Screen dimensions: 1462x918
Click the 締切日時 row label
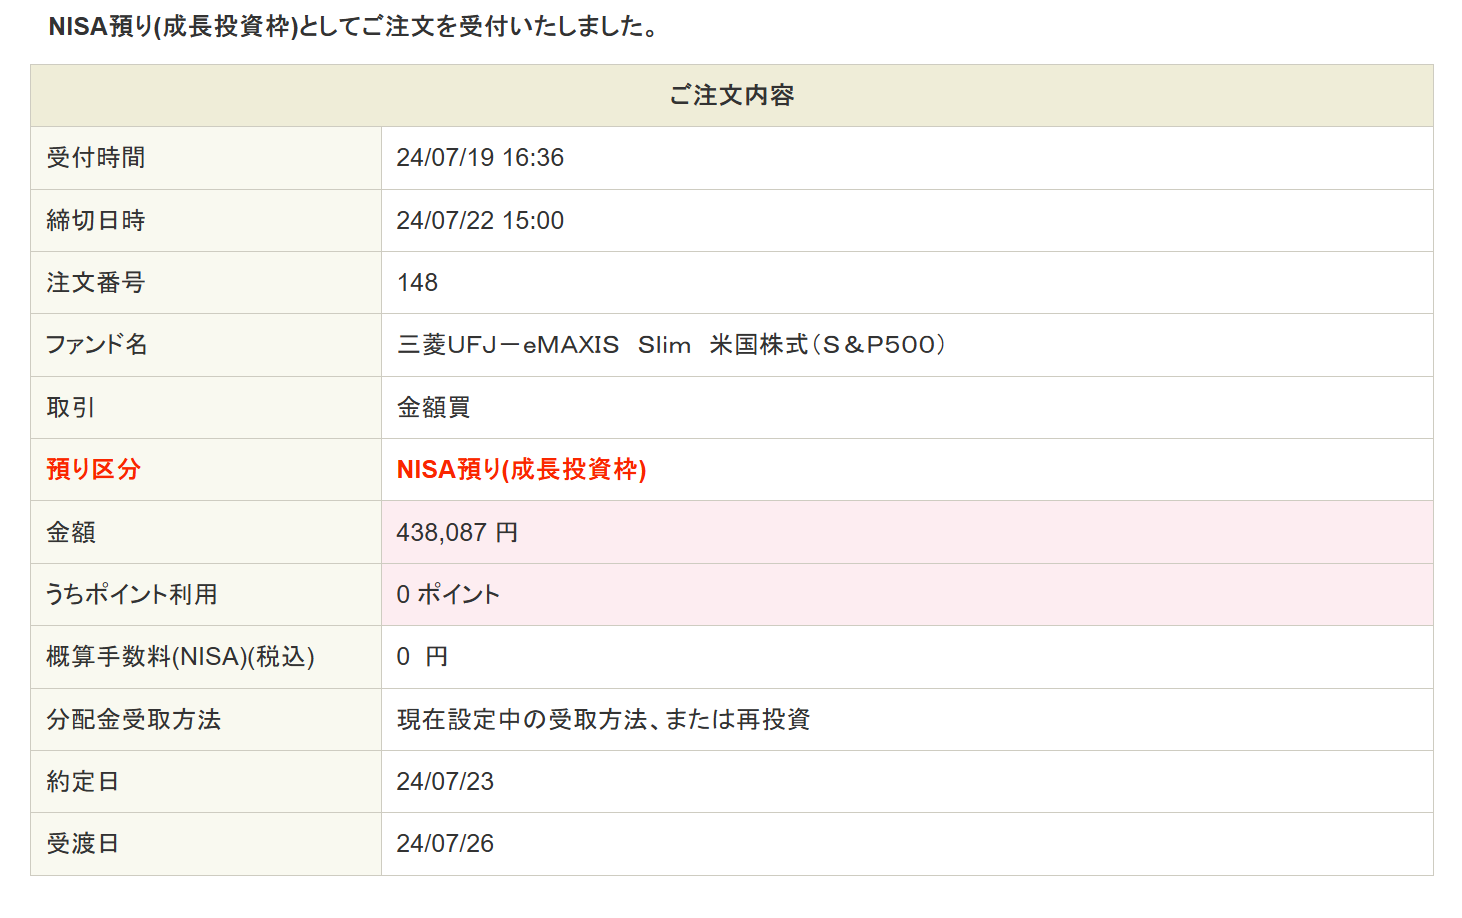(x=96, y=220)
